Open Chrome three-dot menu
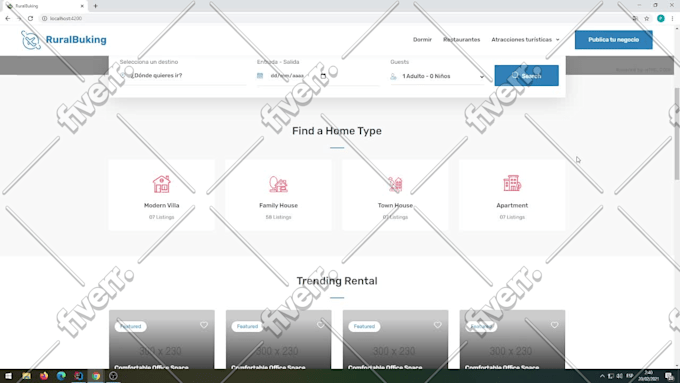Image resolution: width=680 pixels, height=383 pixels. point(673,18)
